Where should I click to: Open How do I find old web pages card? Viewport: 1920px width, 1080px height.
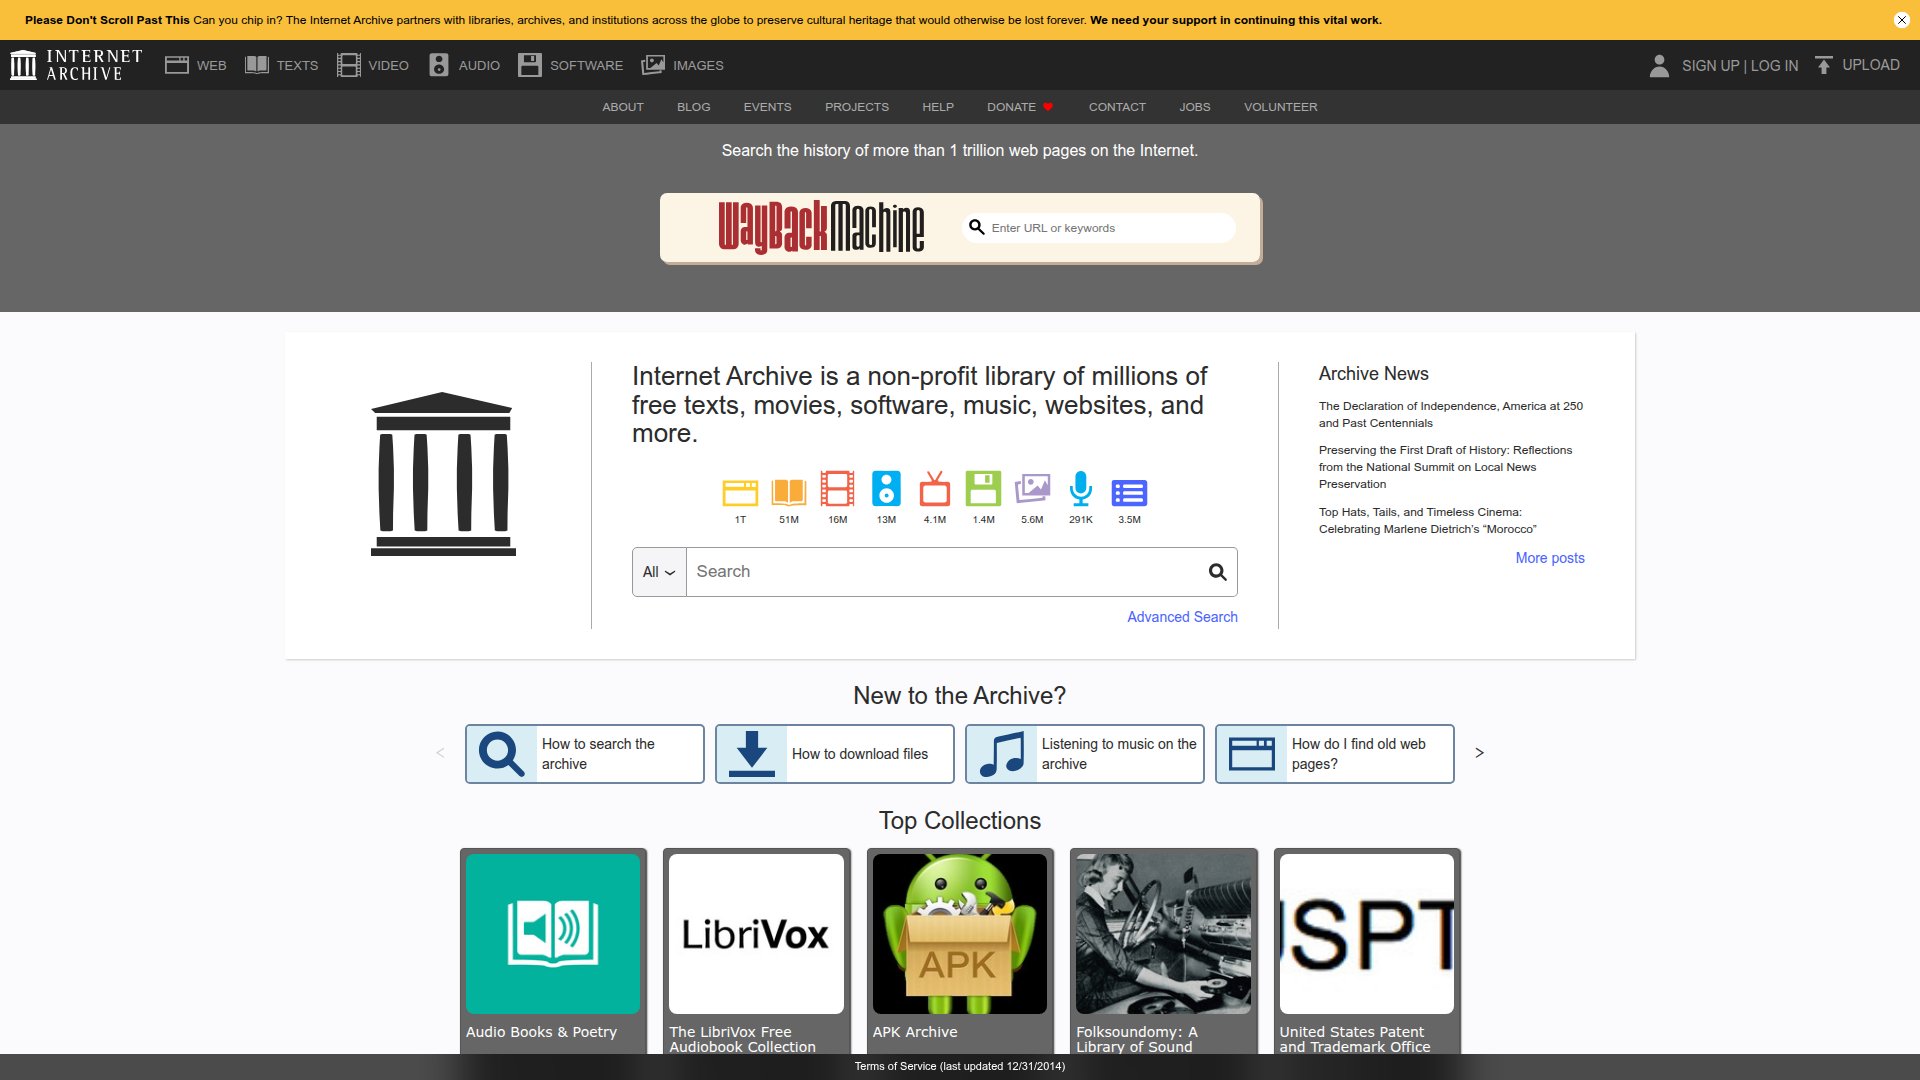pyautogui.click(x=1335, y=754)
